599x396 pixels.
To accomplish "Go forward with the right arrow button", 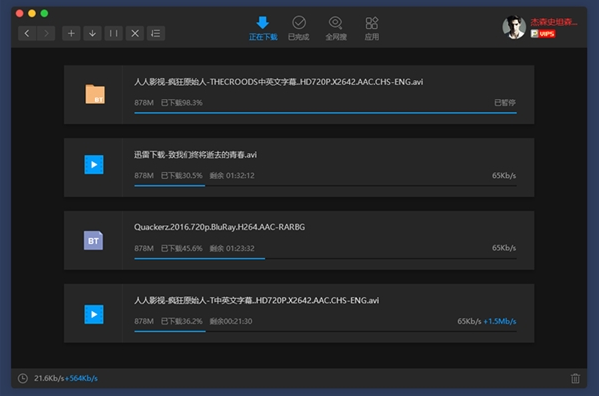I will [x=46, y=34].
